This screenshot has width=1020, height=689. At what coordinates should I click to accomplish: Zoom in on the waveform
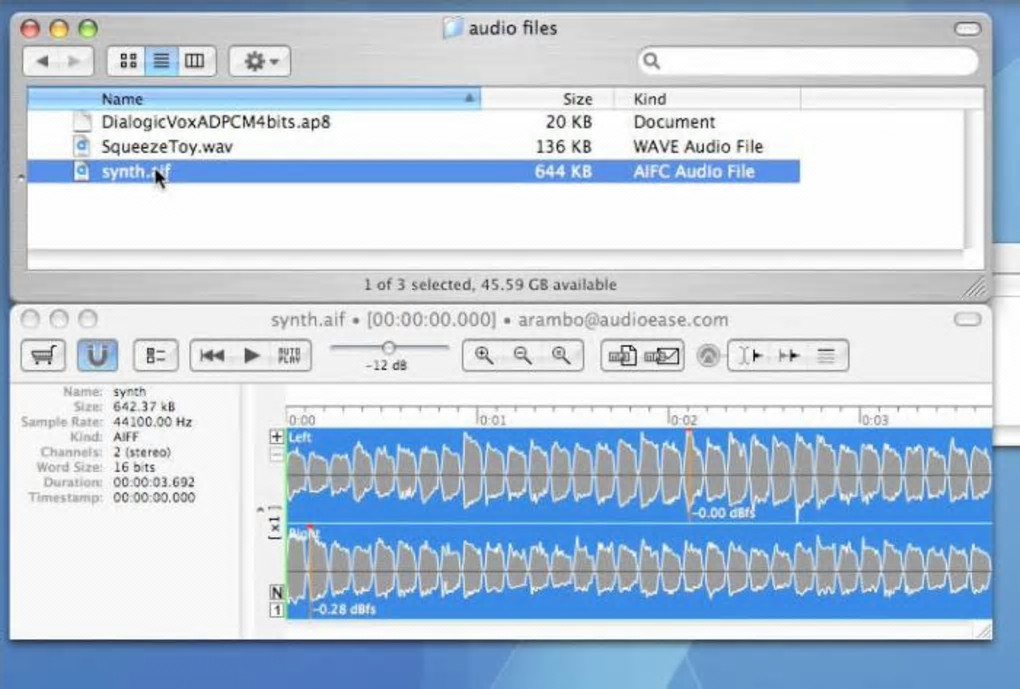click(483, 355)
